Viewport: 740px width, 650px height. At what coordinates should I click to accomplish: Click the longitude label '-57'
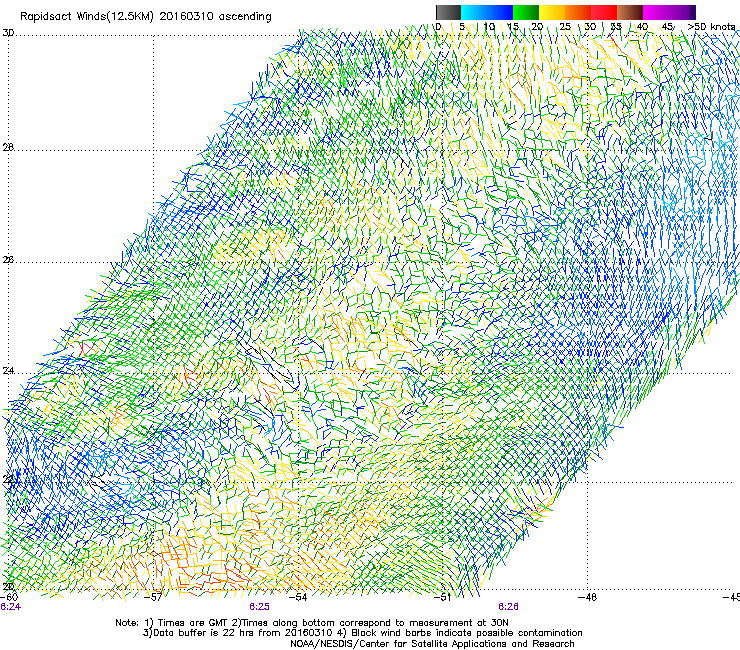153,597
